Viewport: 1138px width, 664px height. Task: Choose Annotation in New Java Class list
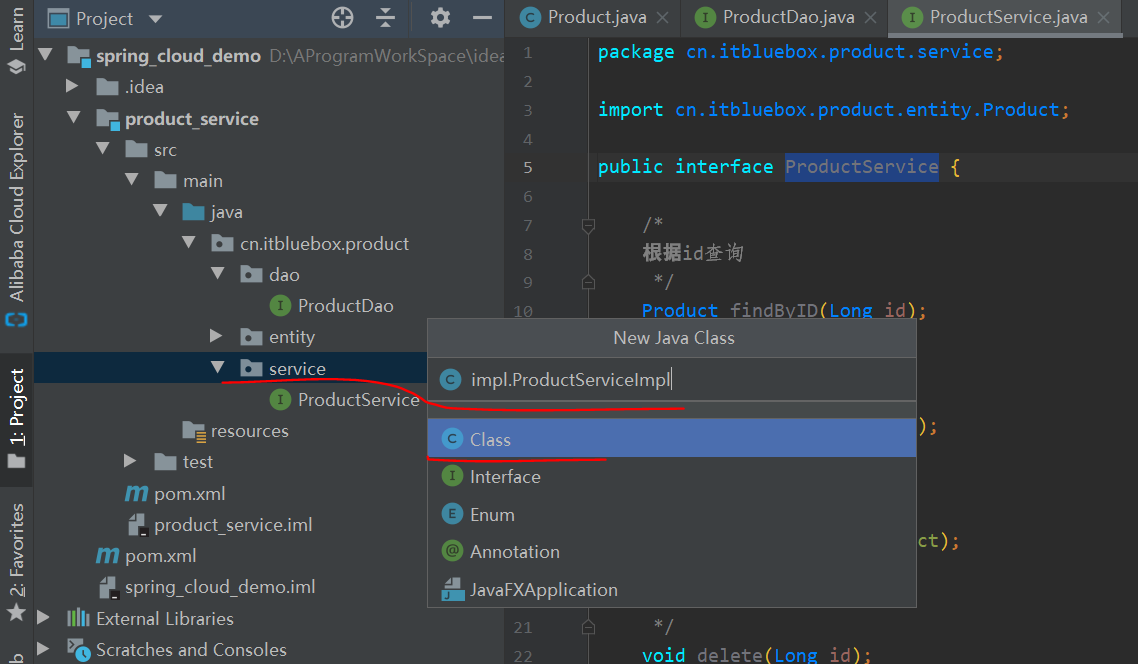672,552
